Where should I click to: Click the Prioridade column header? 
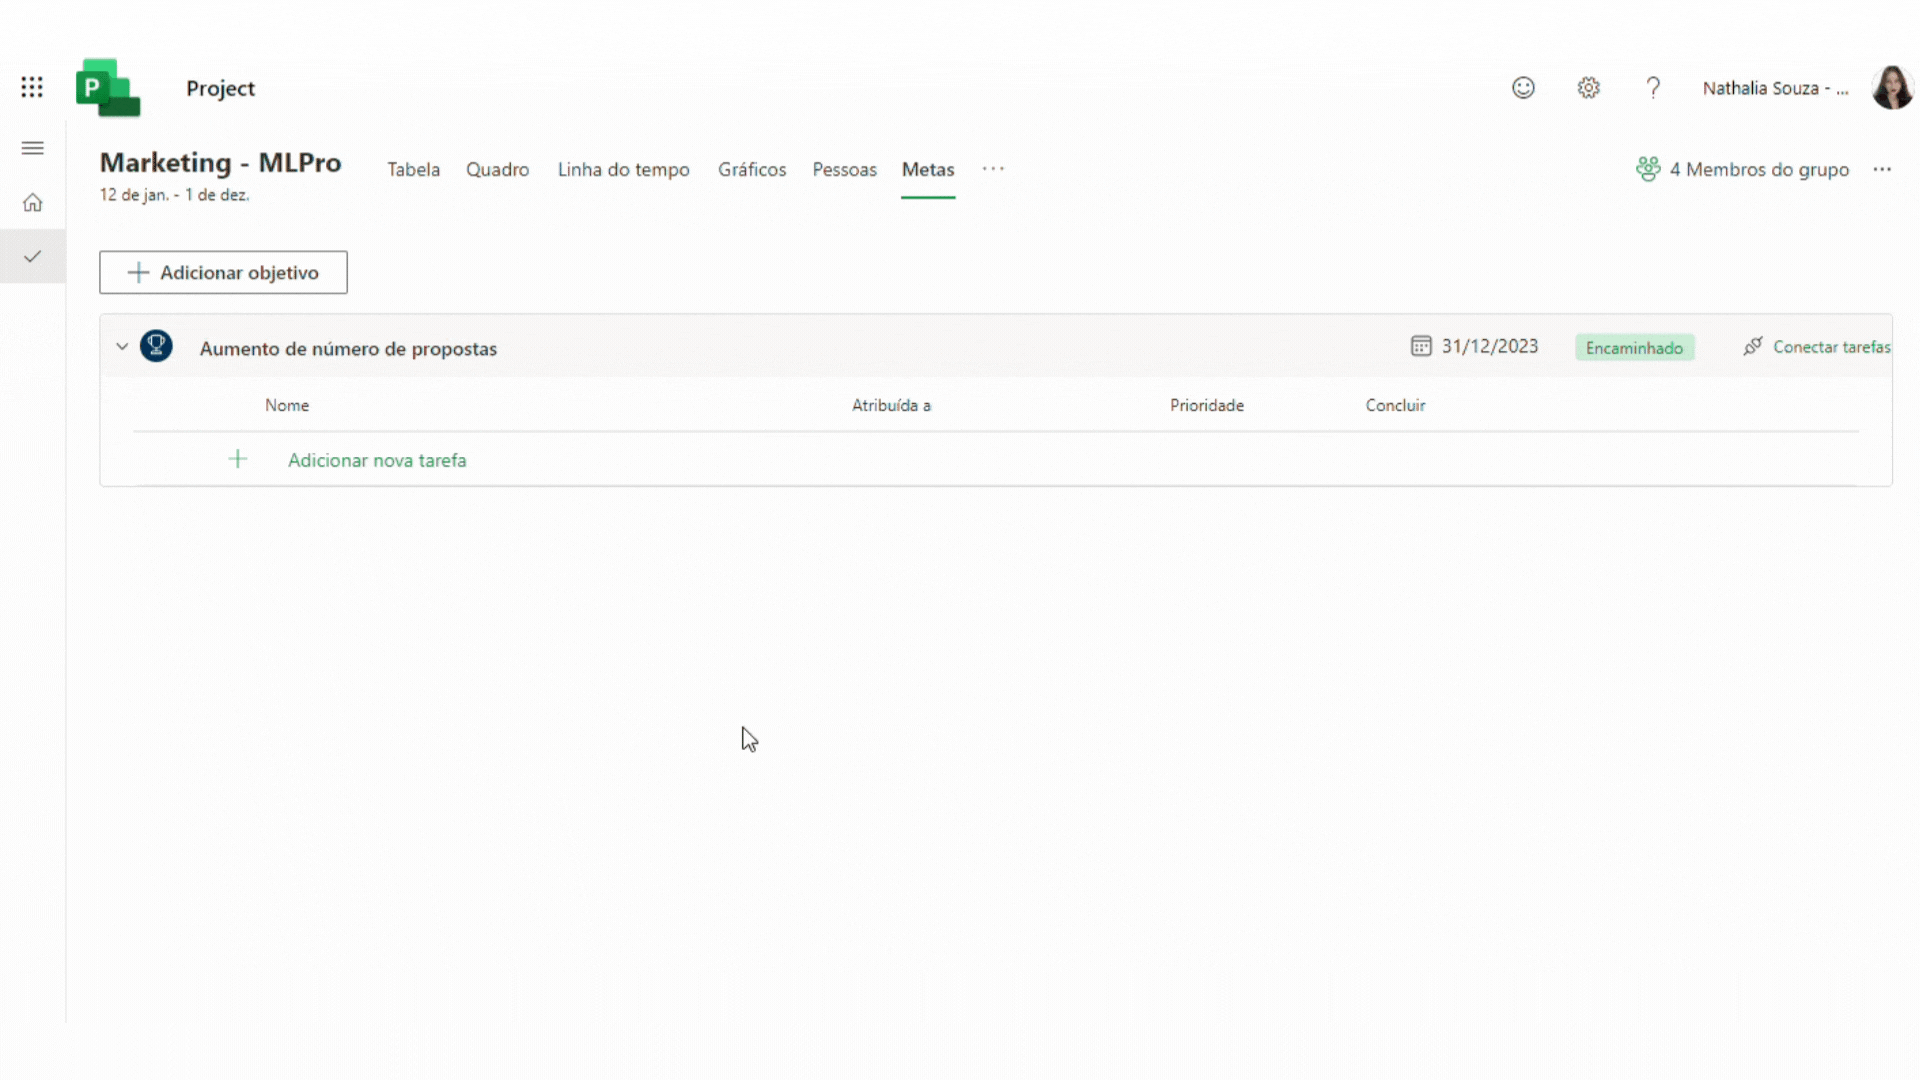[x=1207, y=405]
